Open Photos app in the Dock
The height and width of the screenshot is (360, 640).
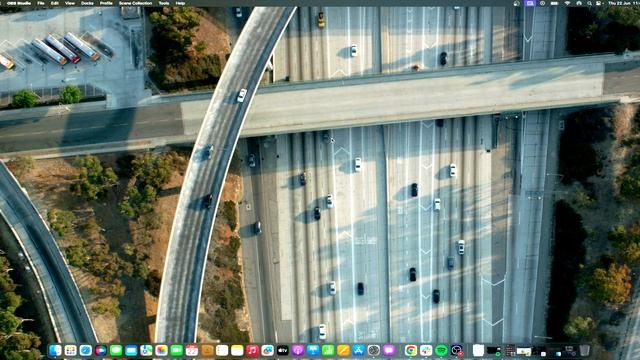click(161, 350)
